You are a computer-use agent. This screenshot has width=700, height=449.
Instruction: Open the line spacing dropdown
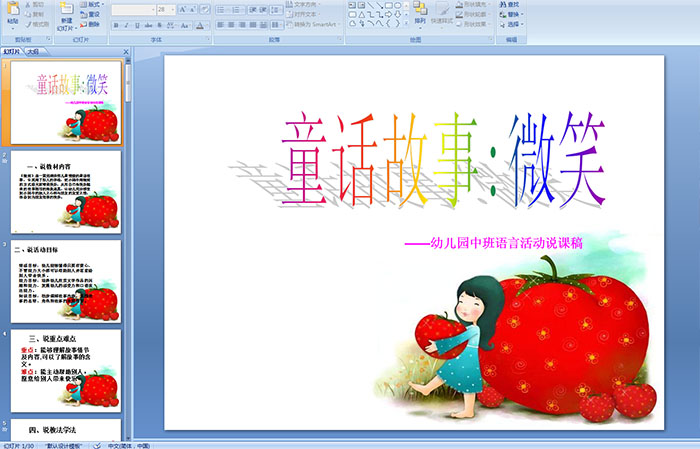tap(277, 9)
